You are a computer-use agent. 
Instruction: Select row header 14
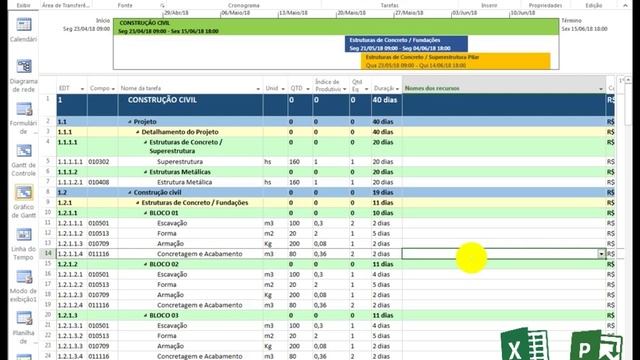(48, 254)
